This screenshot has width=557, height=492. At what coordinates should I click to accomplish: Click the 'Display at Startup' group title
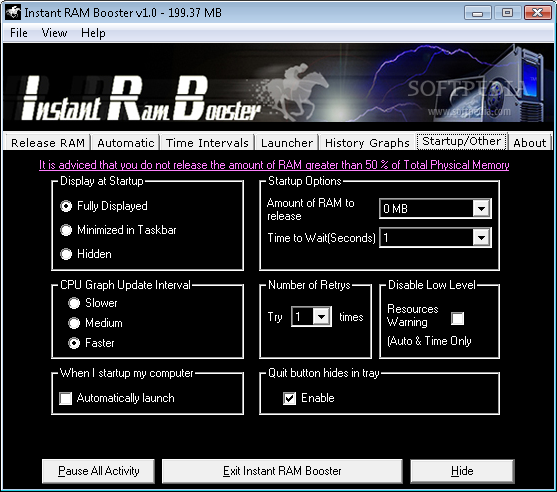pos(102,181)
